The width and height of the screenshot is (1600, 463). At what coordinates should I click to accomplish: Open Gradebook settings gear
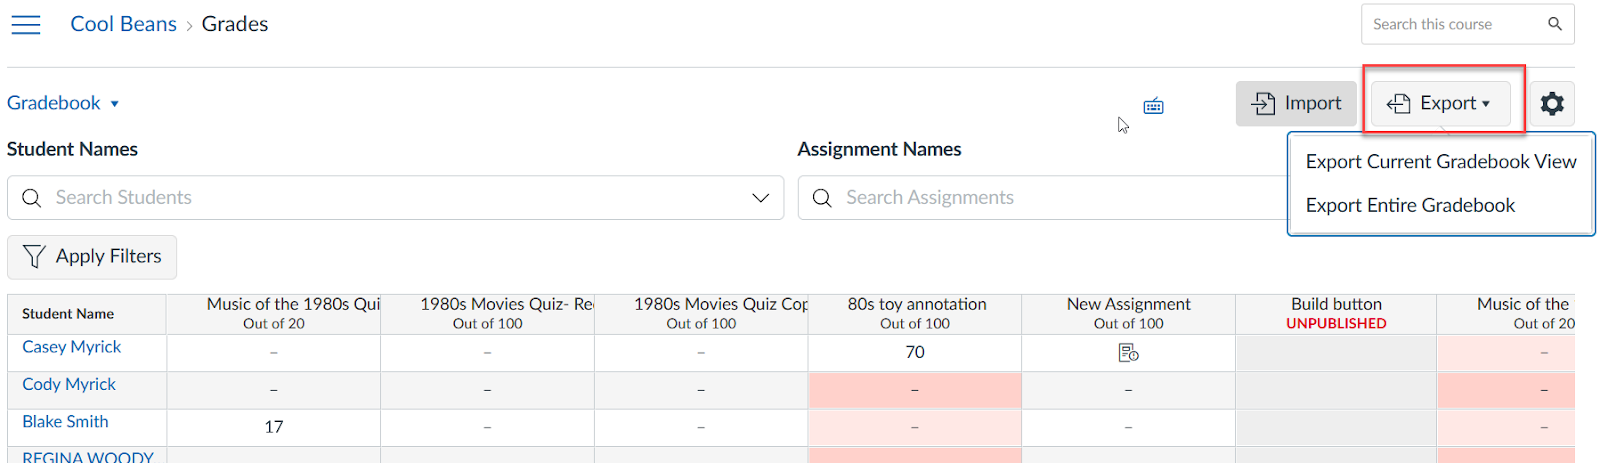pyautogui.click(x=1551, y=103)
